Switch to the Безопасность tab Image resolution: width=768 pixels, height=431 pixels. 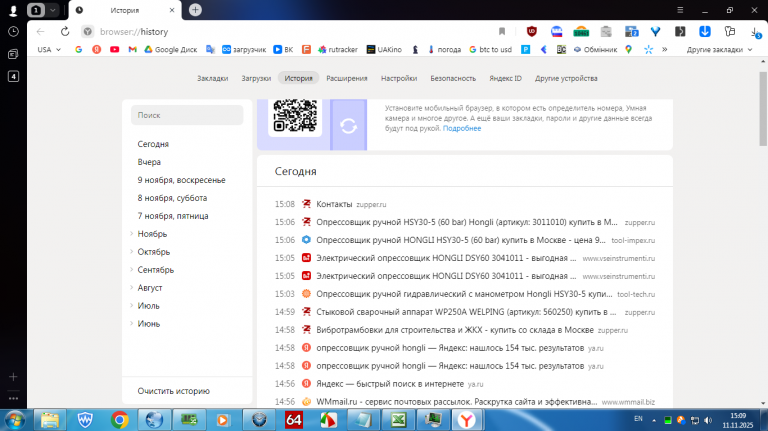pyautogui.click(x=453, y=78)
